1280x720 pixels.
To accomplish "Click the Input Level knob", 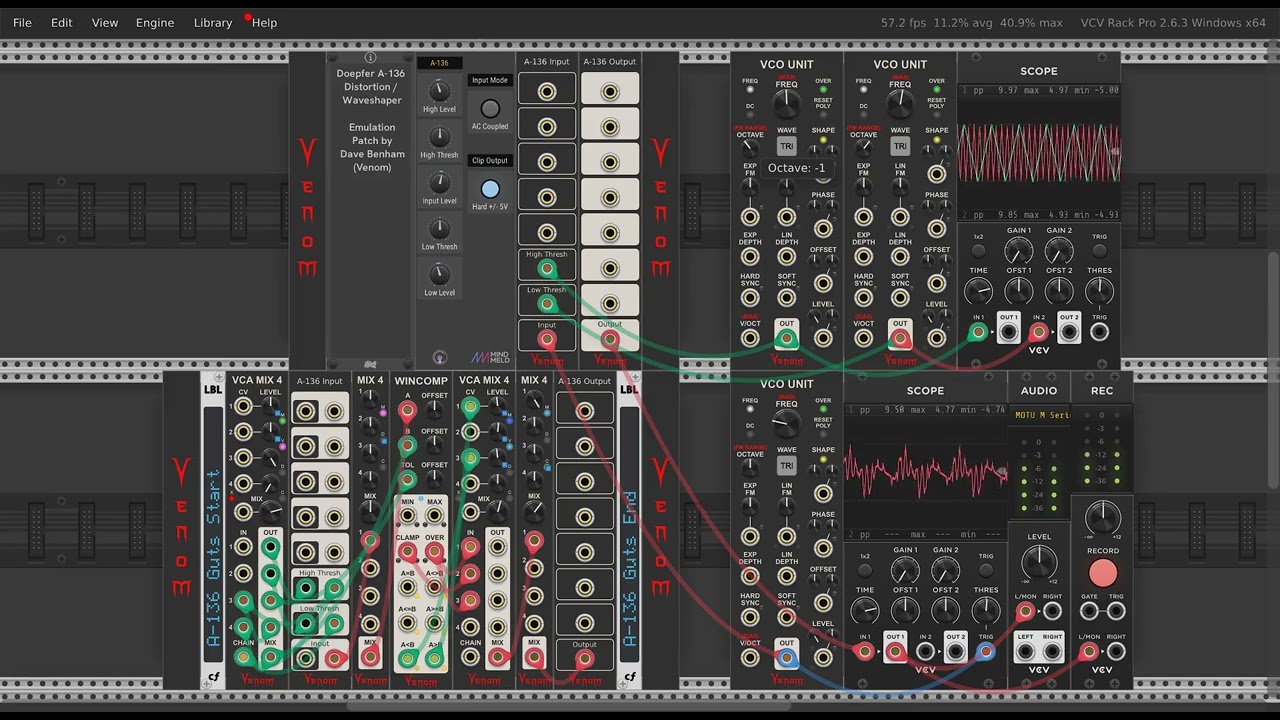I will (439, 183).
